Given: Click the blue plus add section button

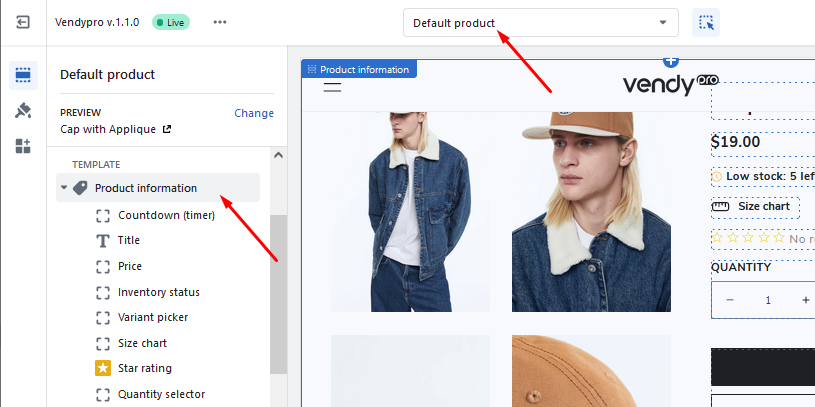Looking at the screenshot, I should click(671, 62).
